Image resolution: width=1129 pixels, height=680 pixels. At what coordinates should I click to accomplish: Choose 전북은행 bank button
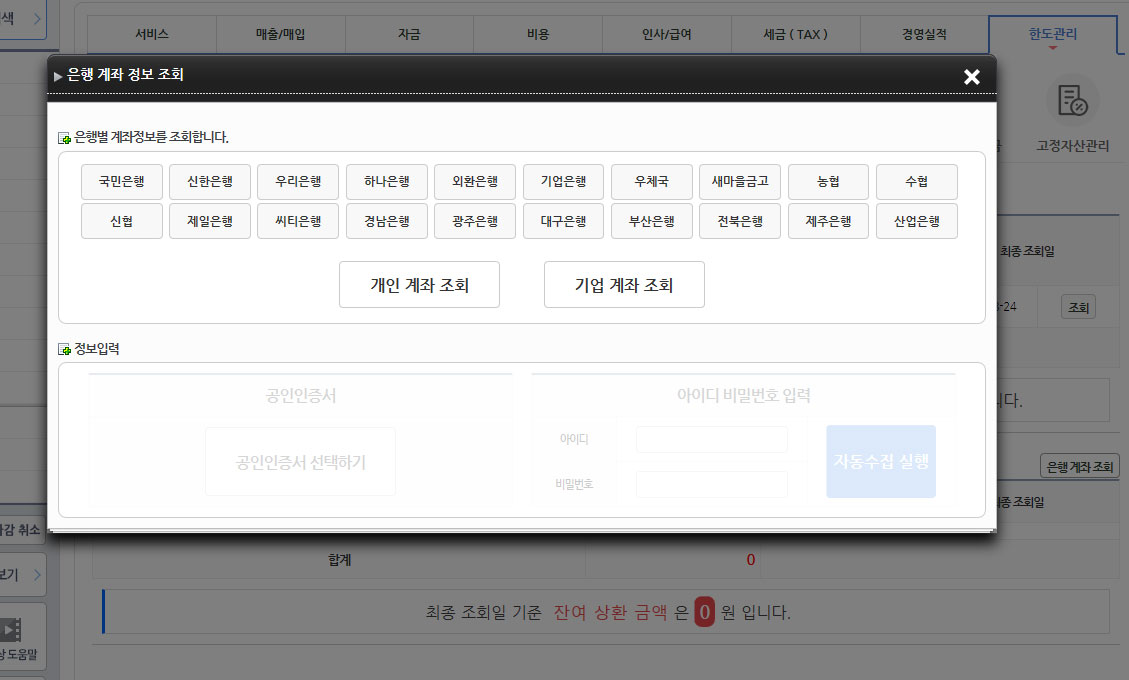pyautogui.click(x=740, y=221)
